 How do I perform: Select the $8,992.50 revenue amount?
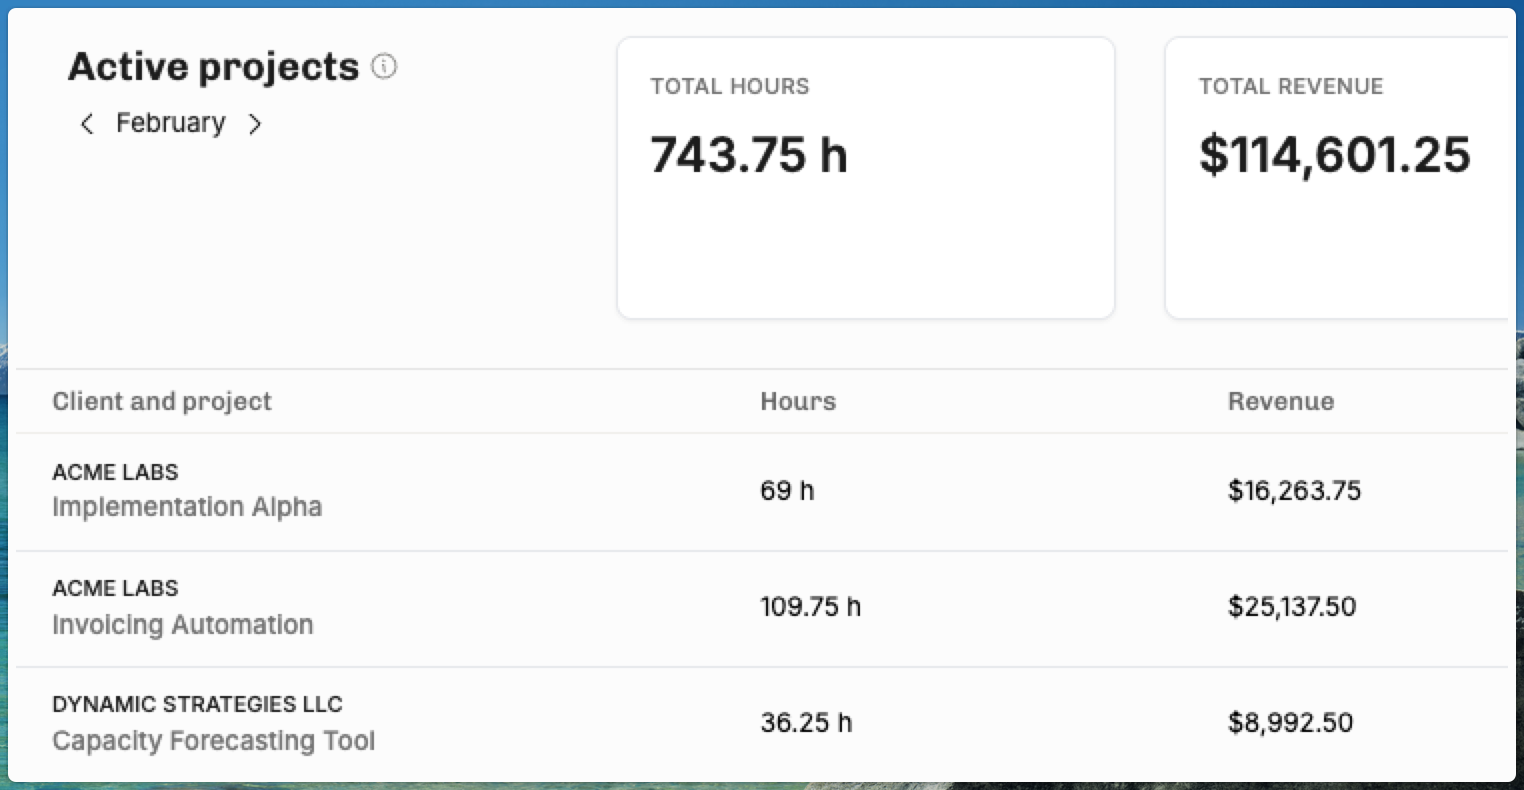(x=1290, y=723)
